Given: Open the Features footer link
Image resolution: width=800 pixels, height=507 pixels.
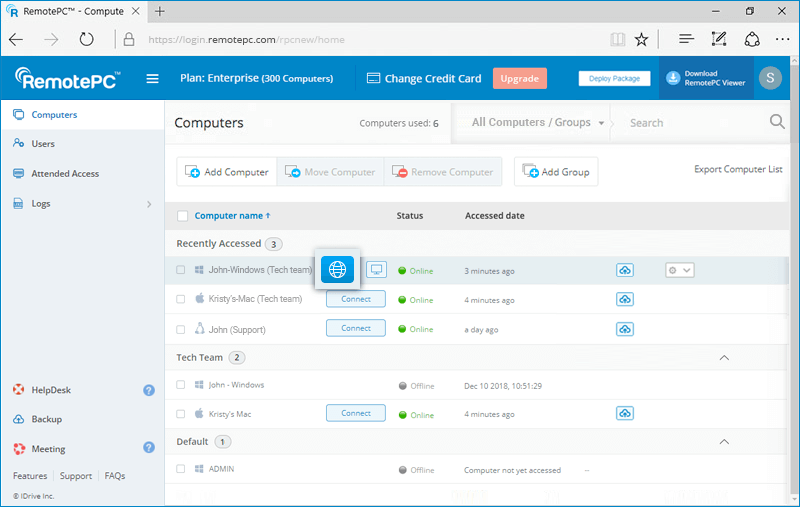Looking at the screenshot, I should pyautogui.click(x=30, y=476).
